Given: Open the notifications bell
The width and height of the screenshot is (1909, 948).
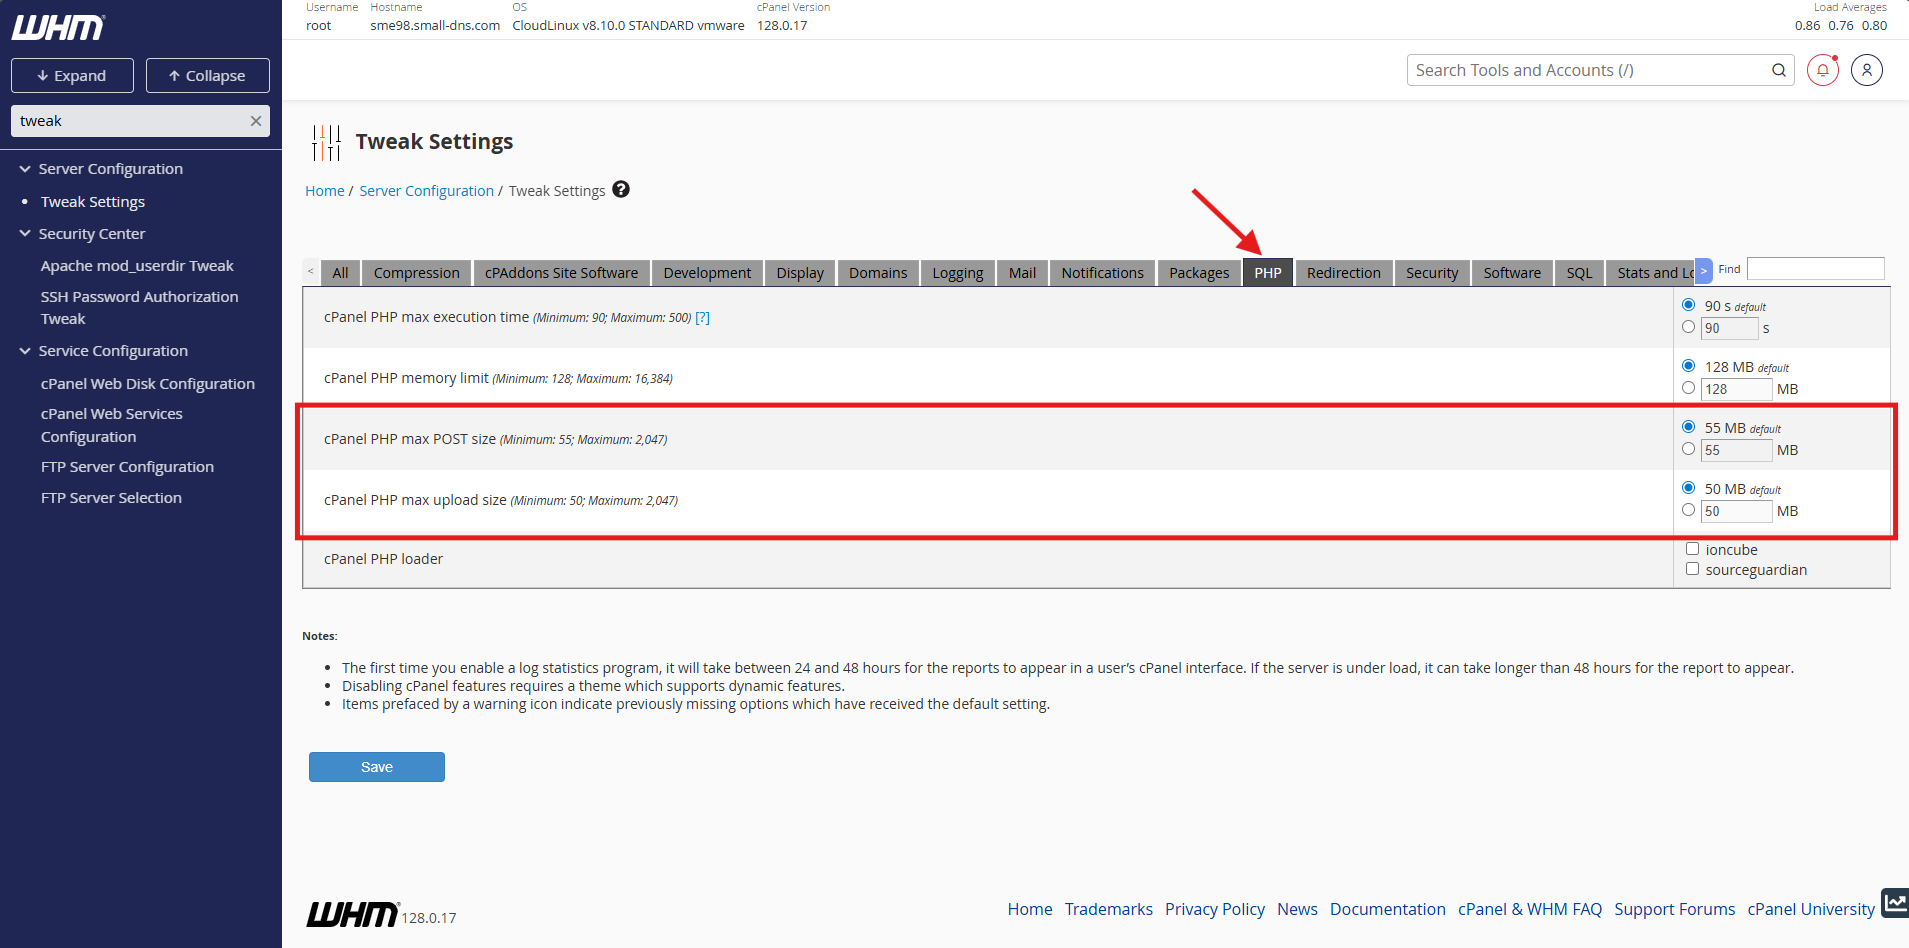Looking at the screenshot, I should [1823, 70].
